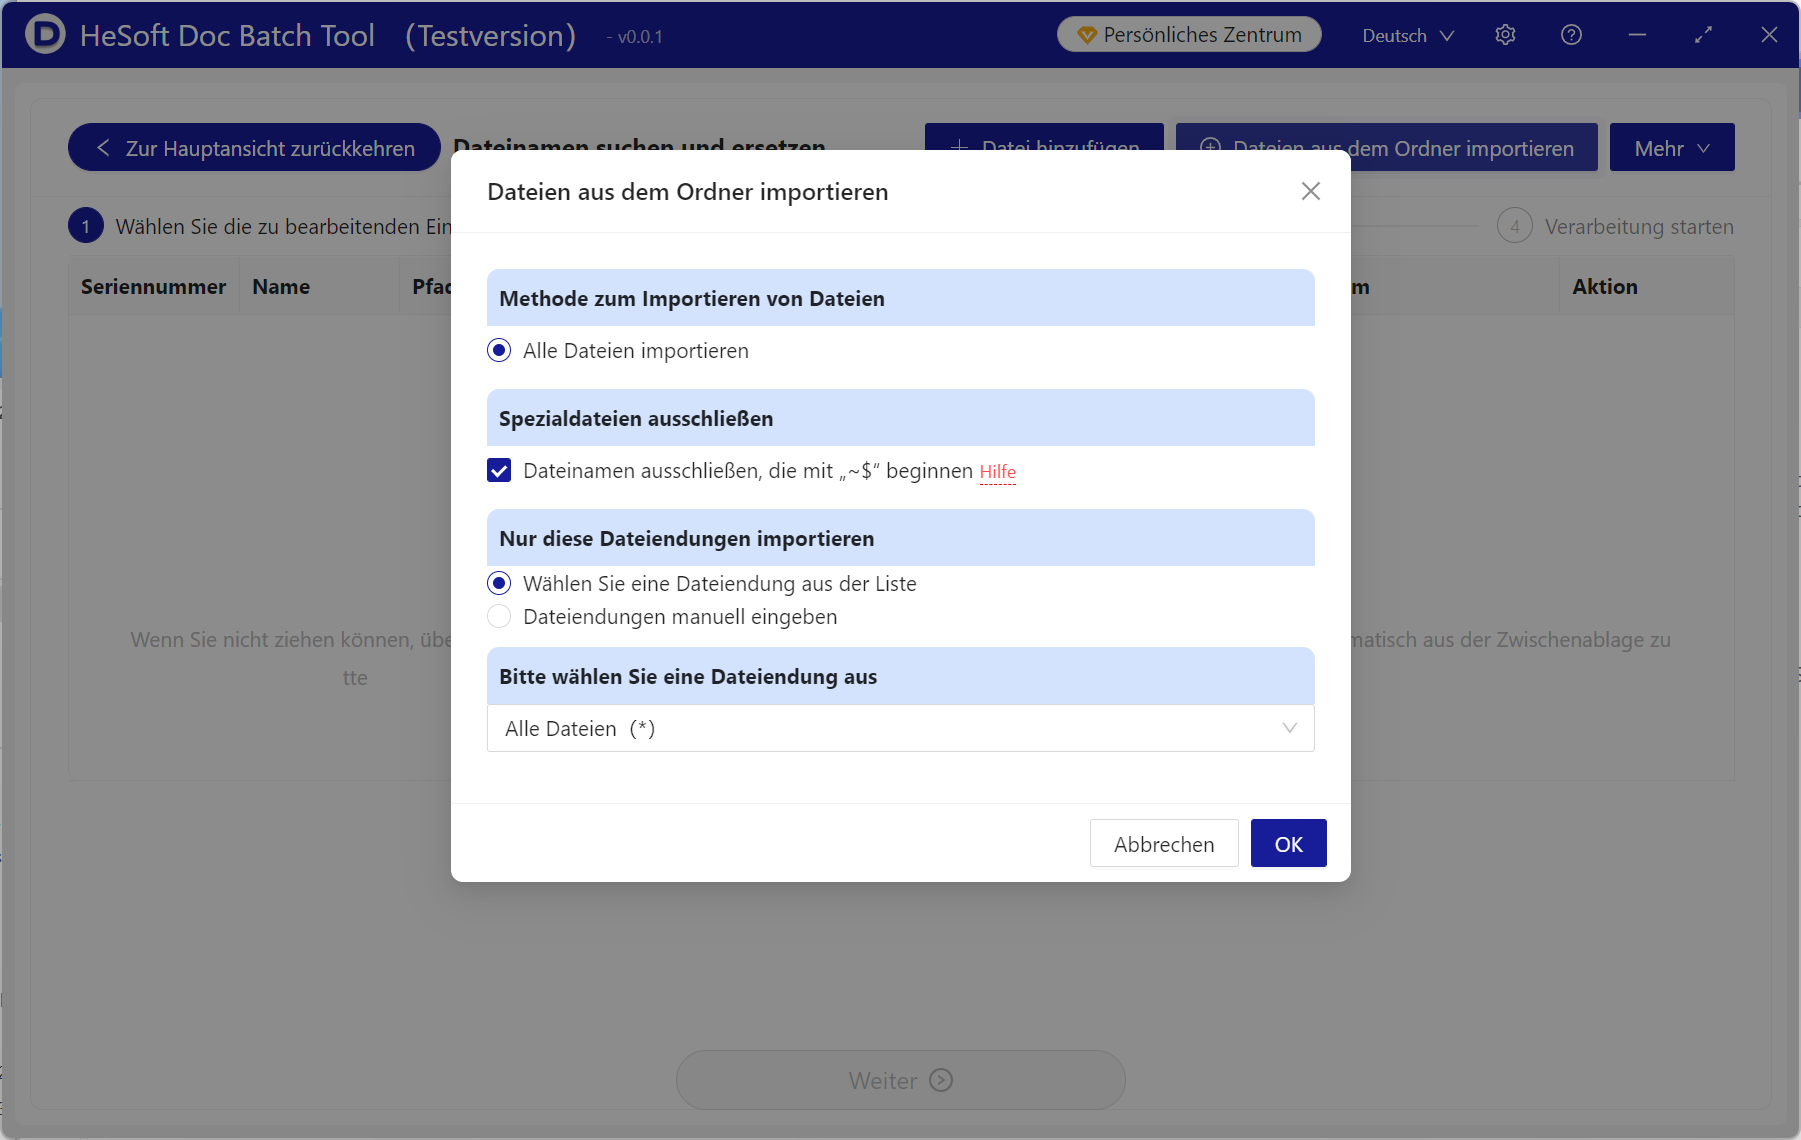Open the Alle Dateien (*) extension dropdown
This screenshot has height=1140, width=1801.
900,729
